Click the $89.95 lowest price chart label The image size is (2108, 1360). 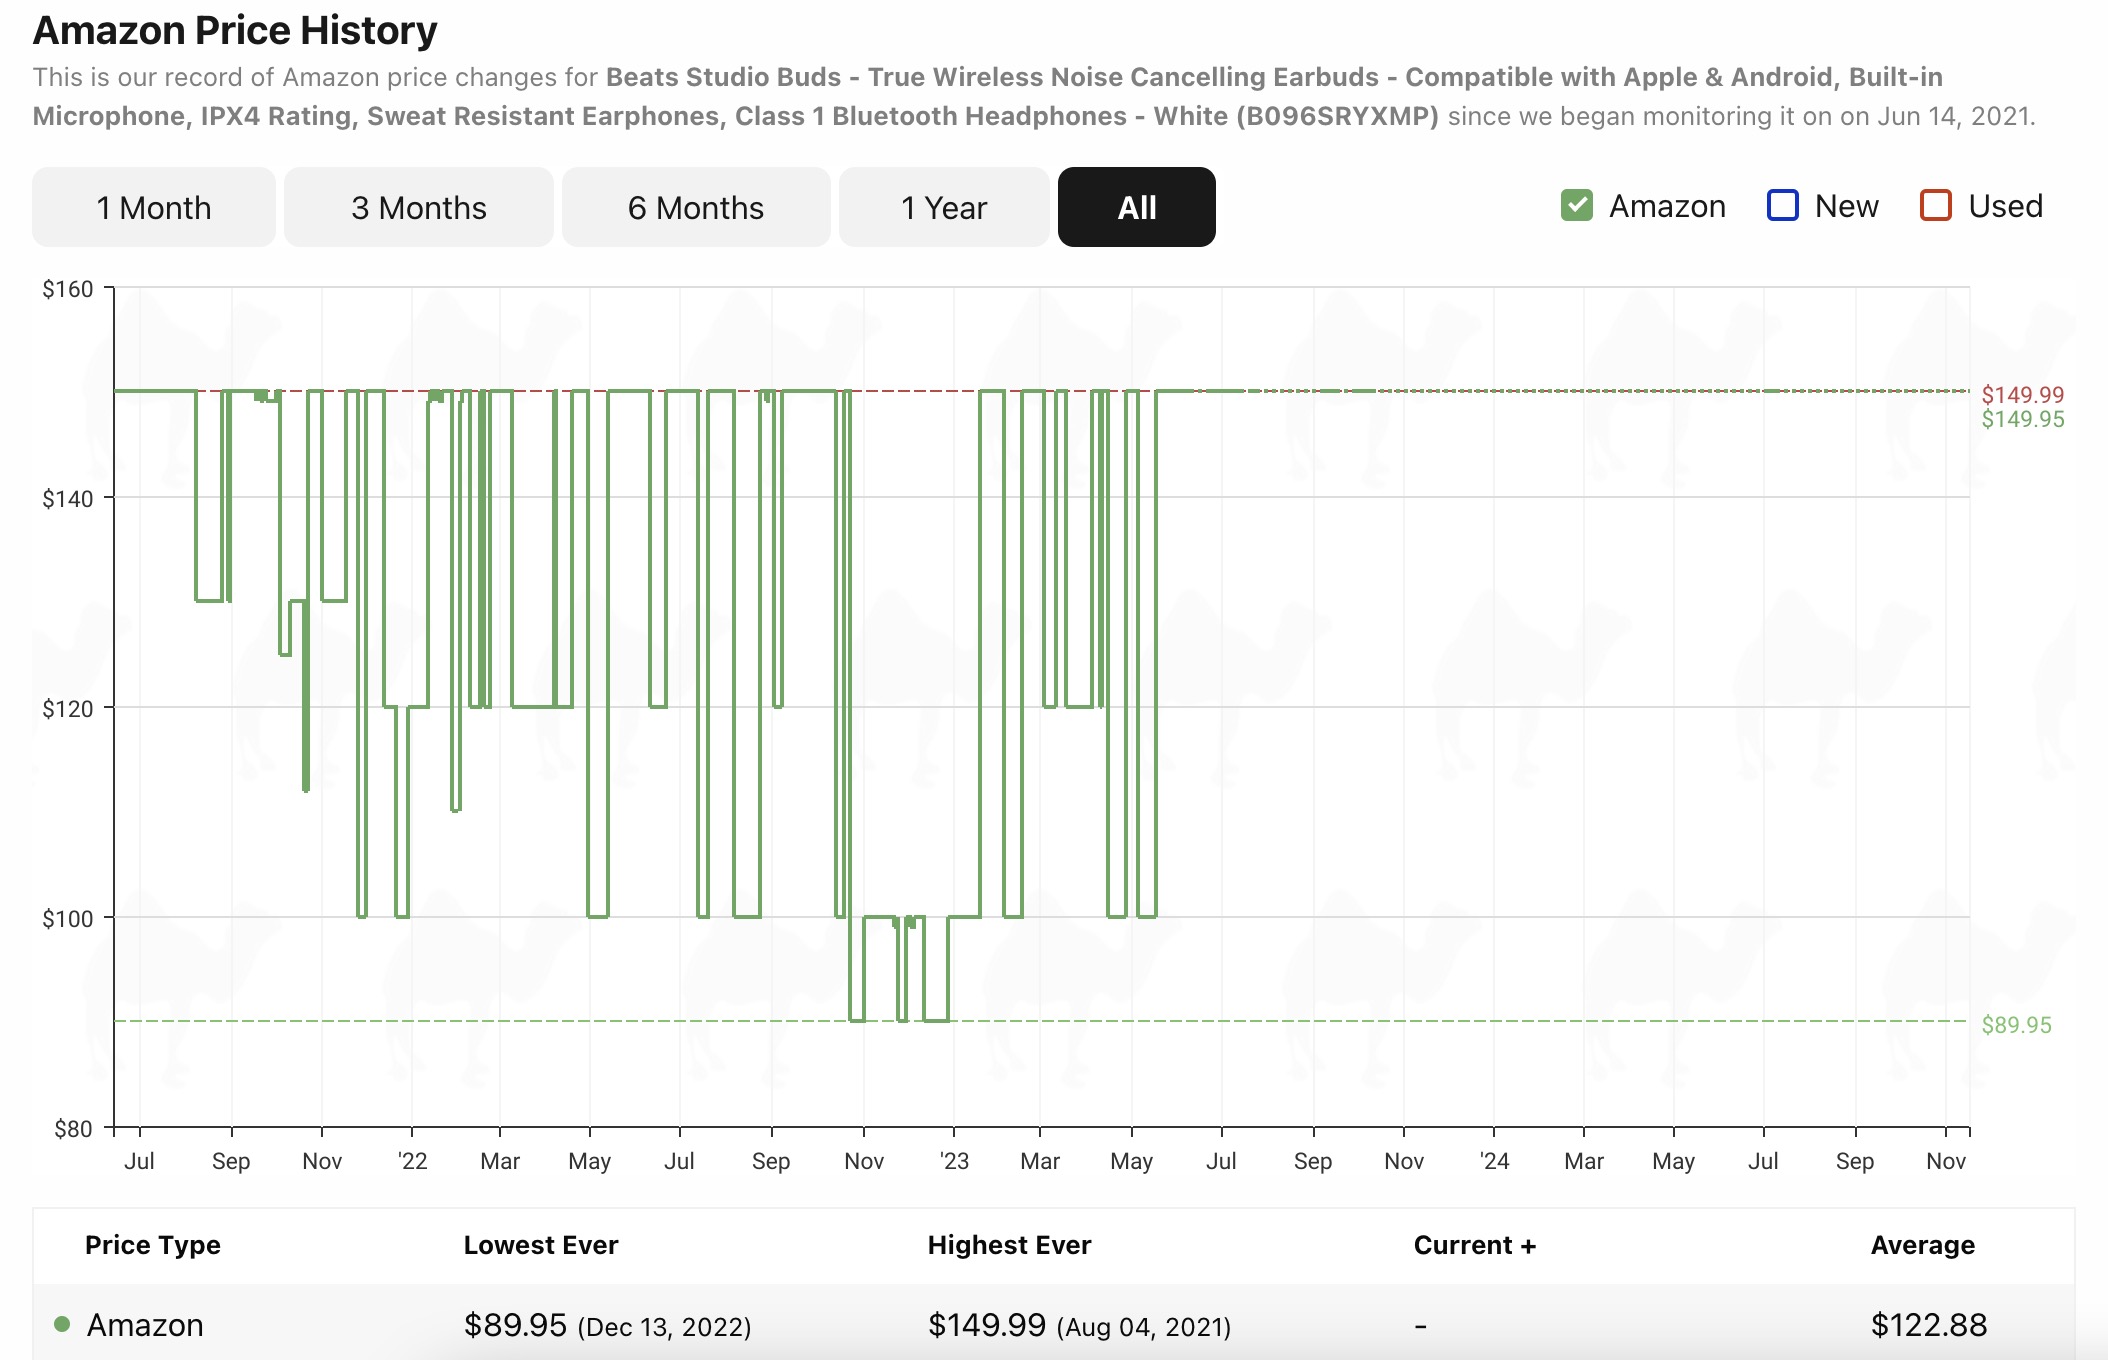pos(2016,1025)
